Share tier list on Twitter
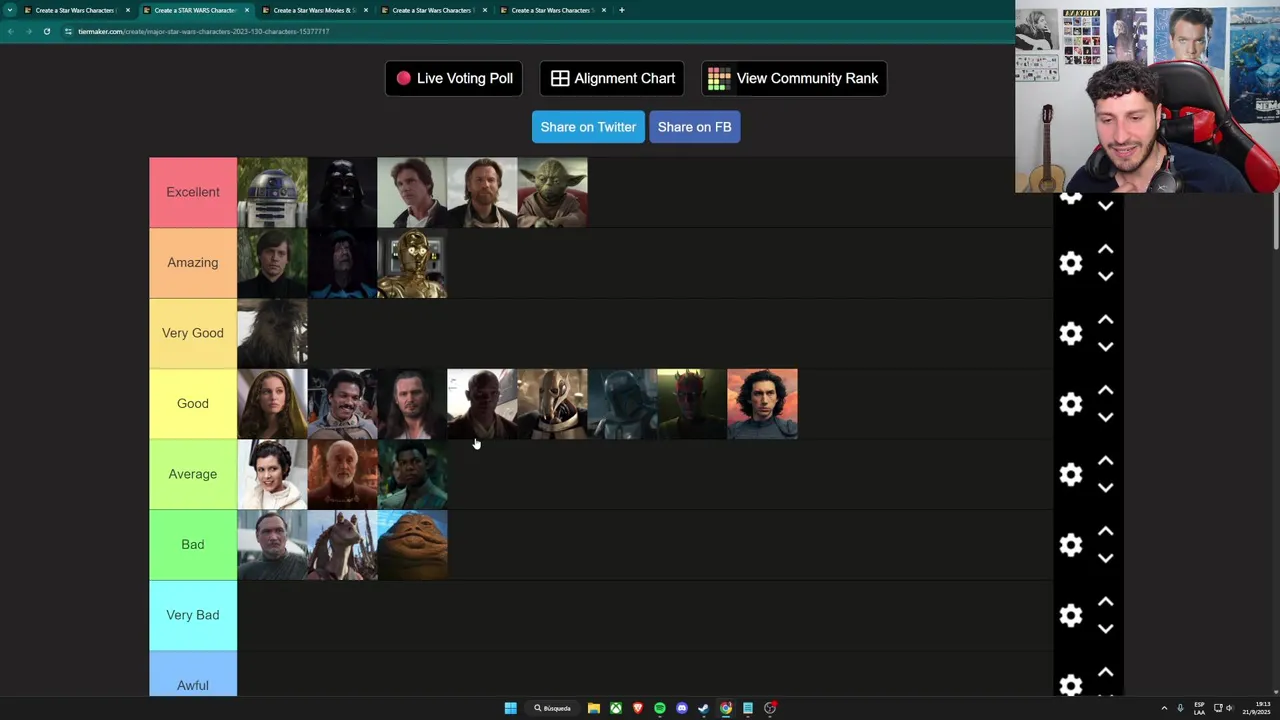This screenshot has height=720, width=1280. coord(588,127)
